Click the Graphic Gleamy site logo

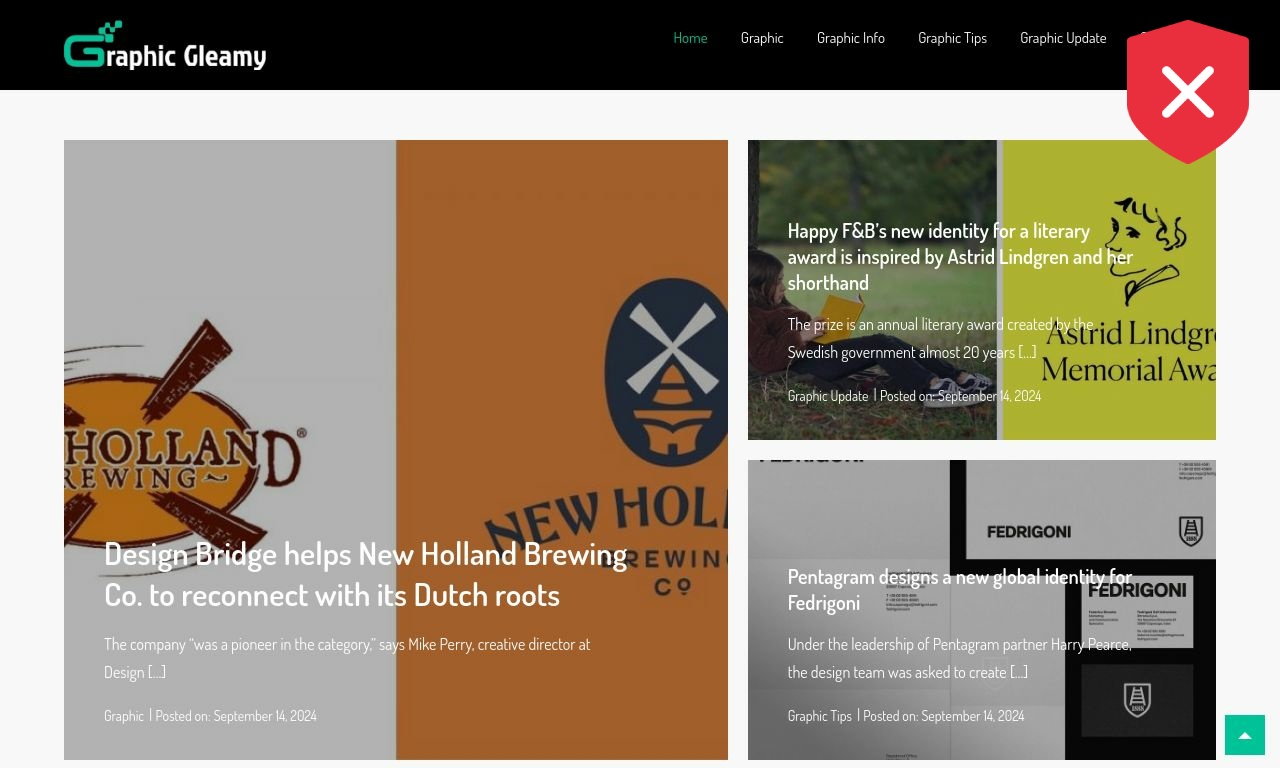(x=165, y=45)
